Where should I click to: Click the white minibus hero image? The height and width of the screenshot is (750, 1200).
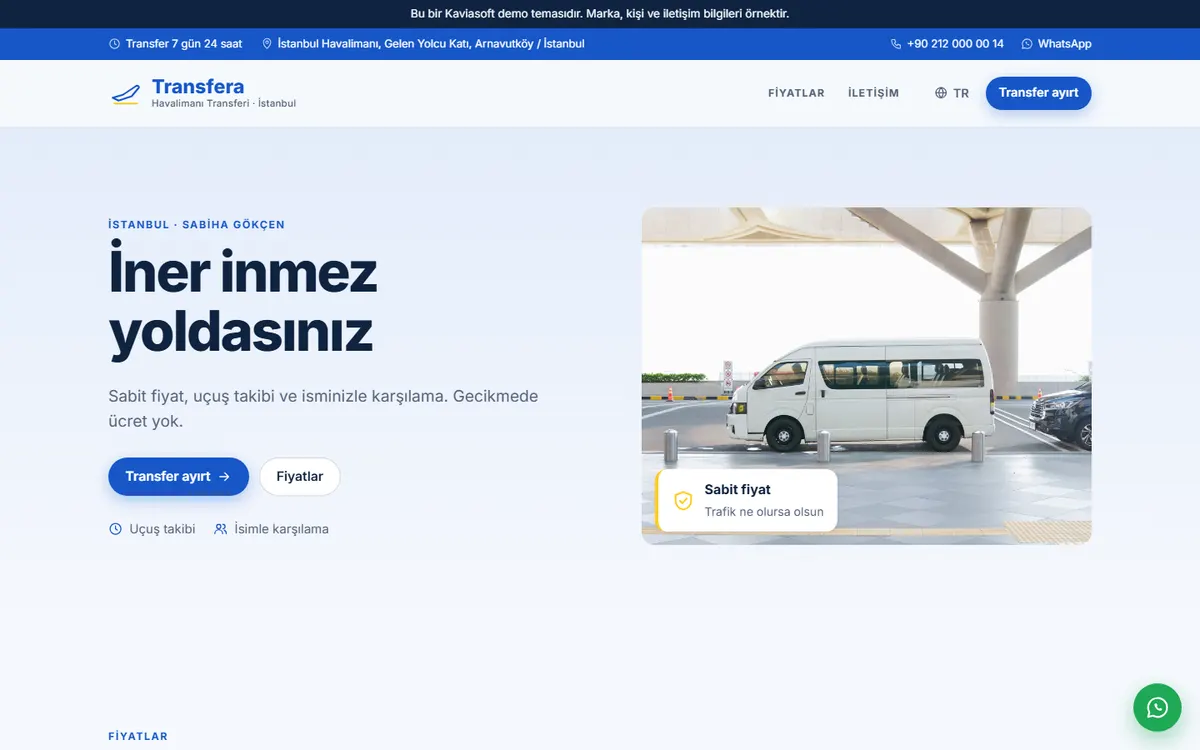866,376
